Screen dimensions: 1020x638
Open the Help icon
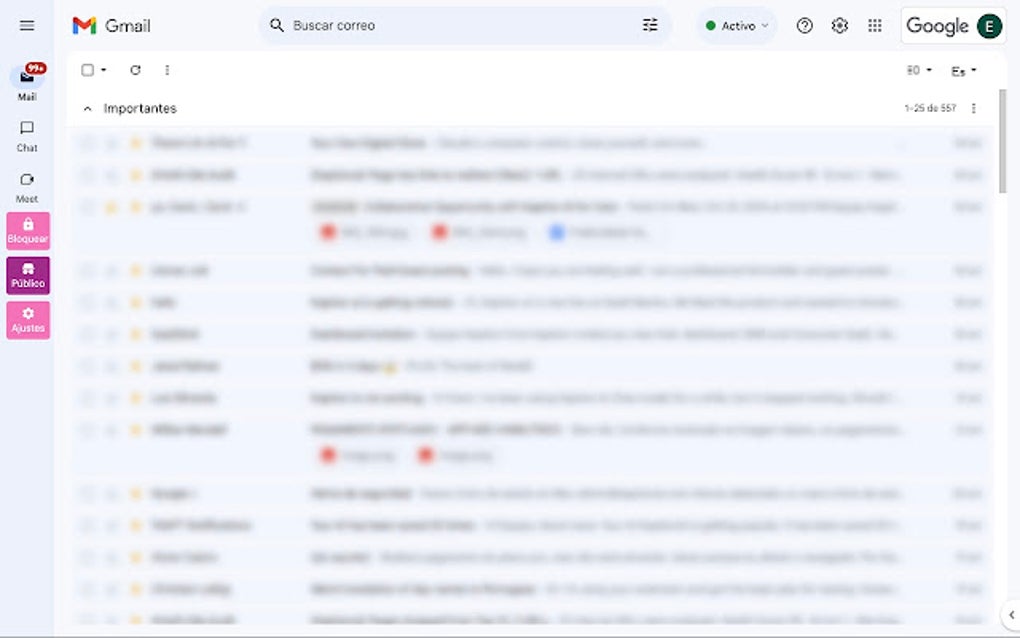(x=804, y=25)
